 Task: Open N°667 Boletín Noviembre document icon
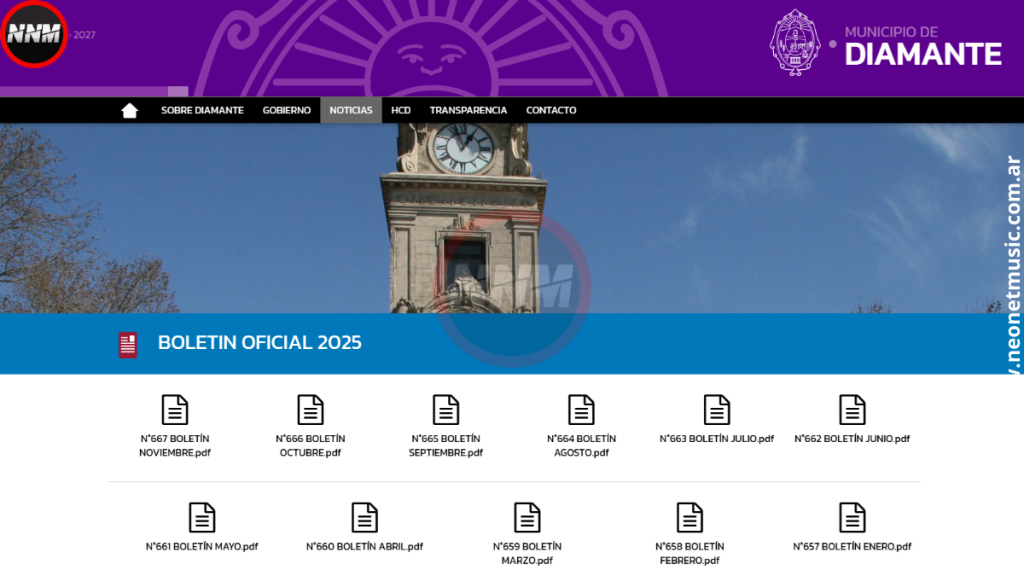point(175,409)
